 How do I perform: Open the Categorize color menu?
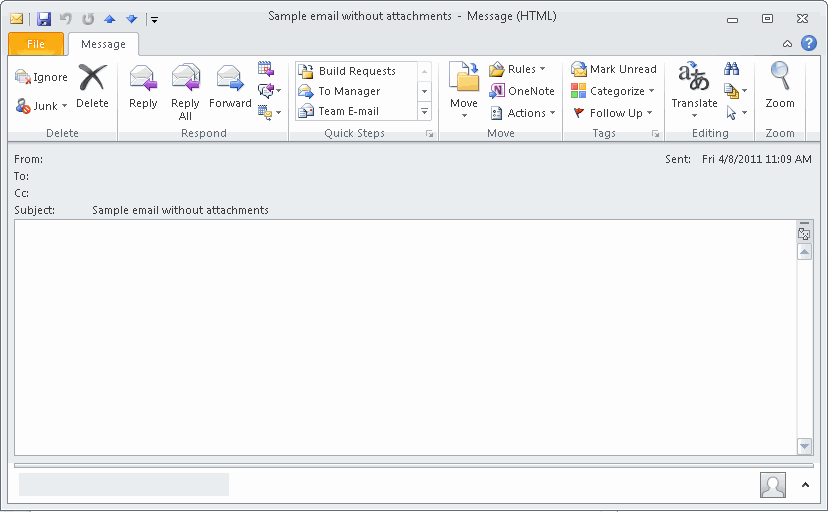pos(613,91)
